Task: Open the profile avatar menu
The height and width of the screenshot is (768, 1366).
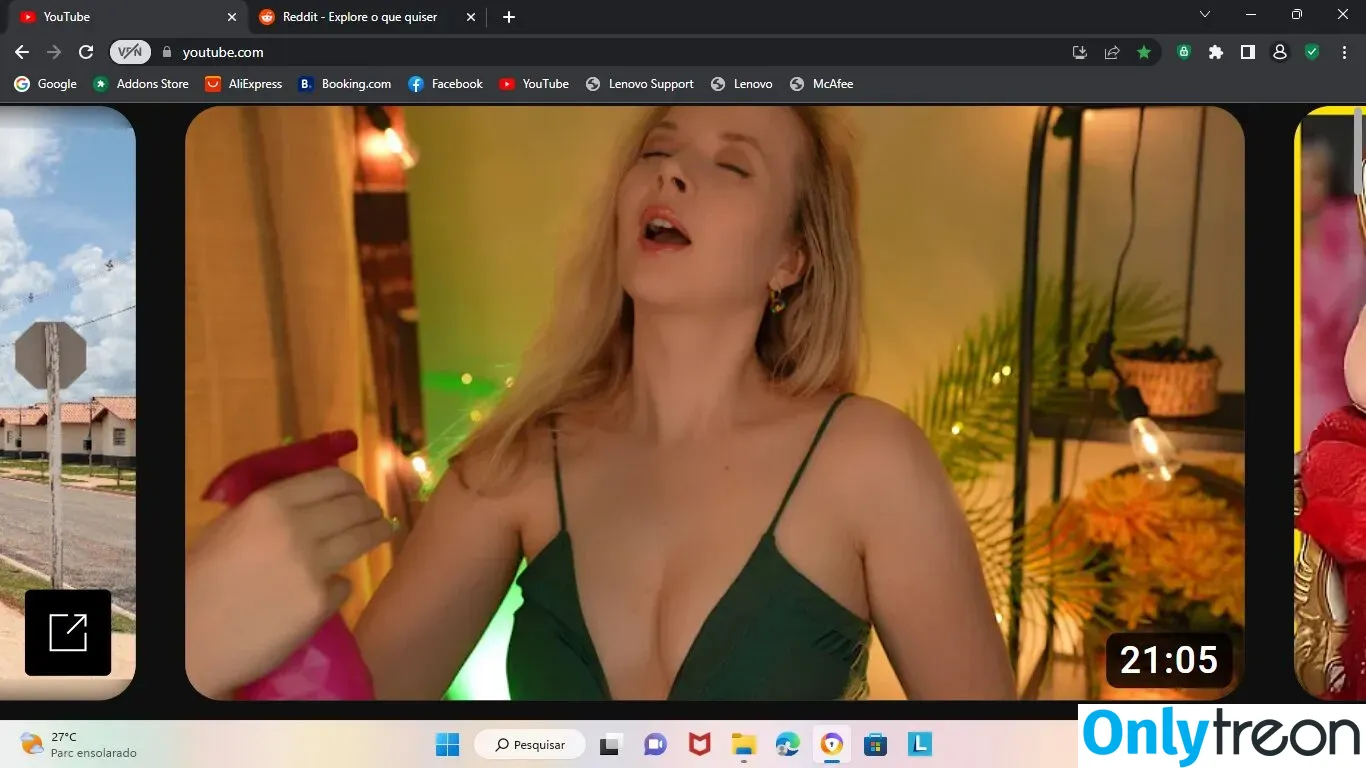Action: (1280, 52)
